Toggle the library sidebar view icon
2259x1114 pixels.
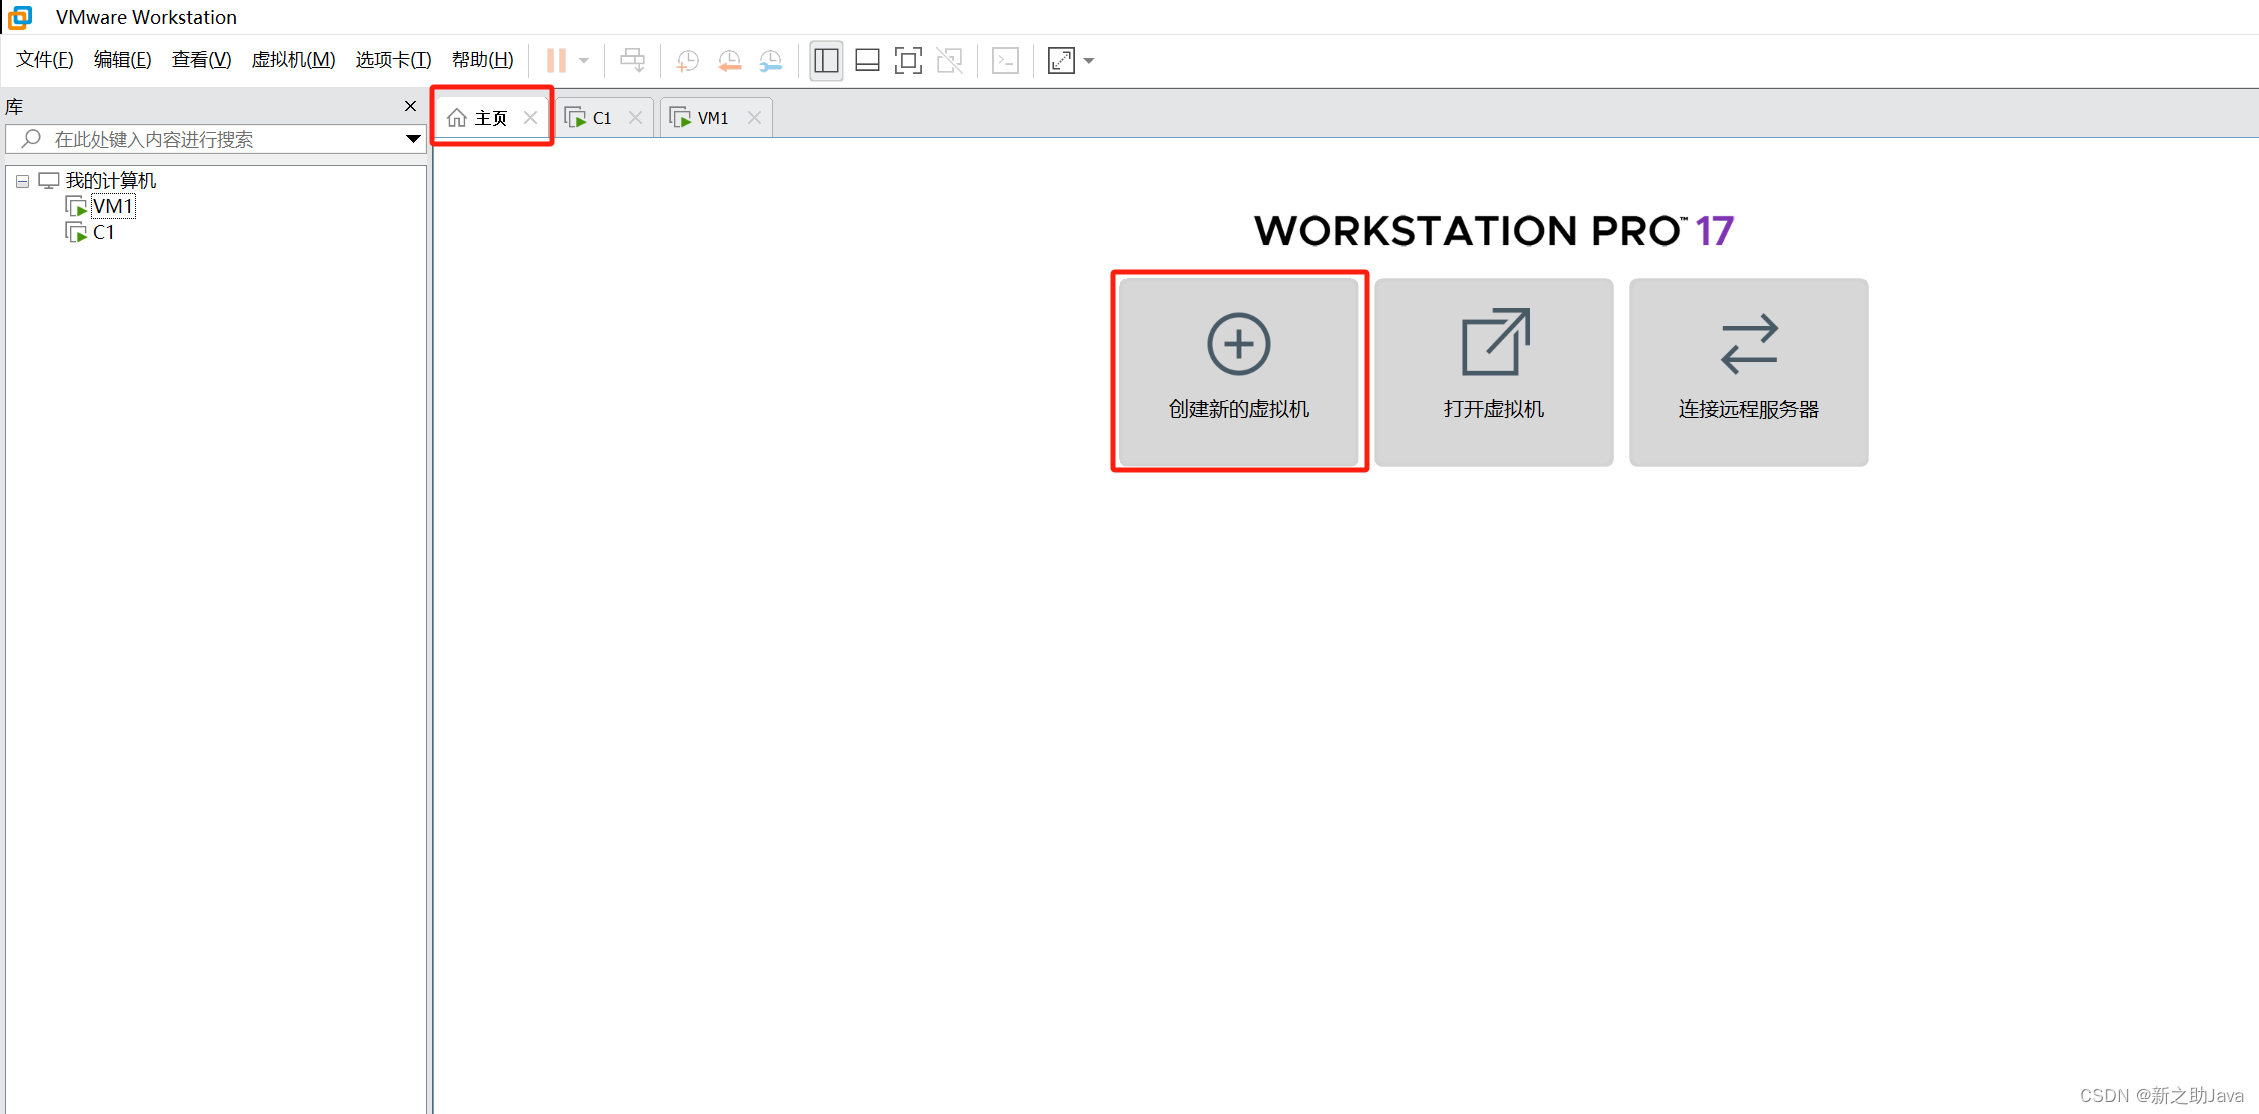[826, 61]
